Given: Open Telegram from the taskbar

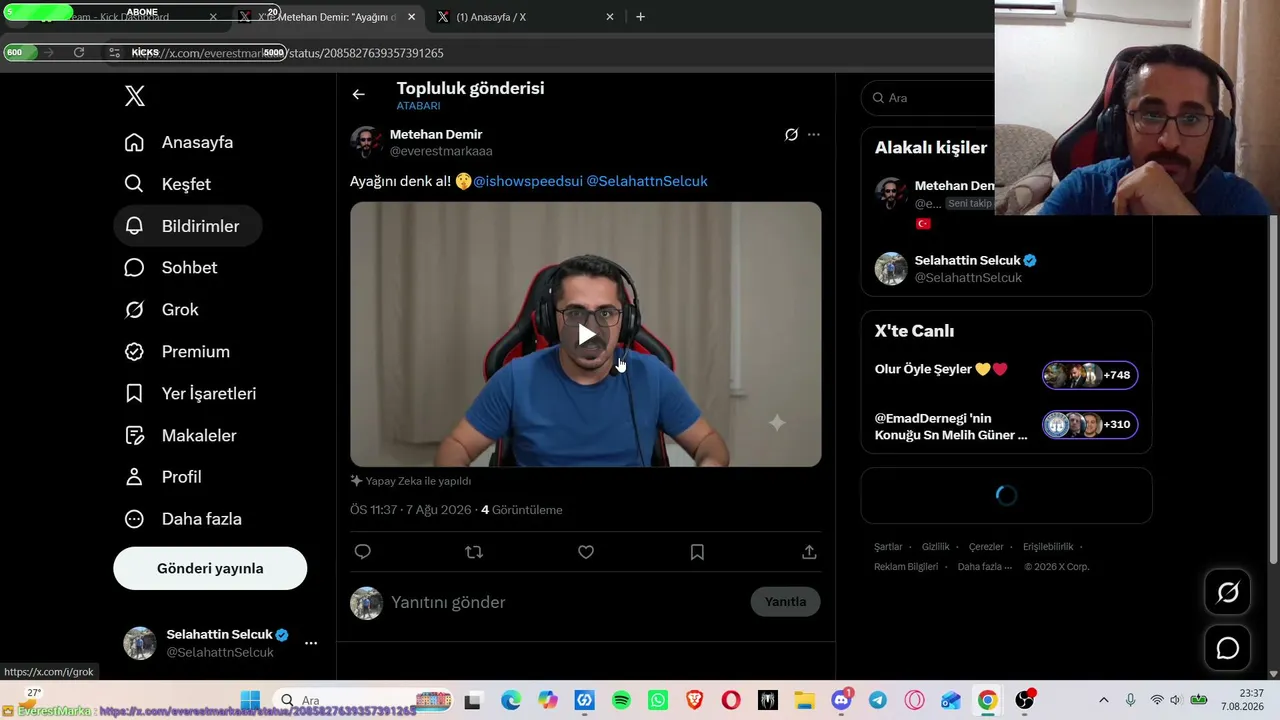Looking at the screenshot, I should (877, 701).
